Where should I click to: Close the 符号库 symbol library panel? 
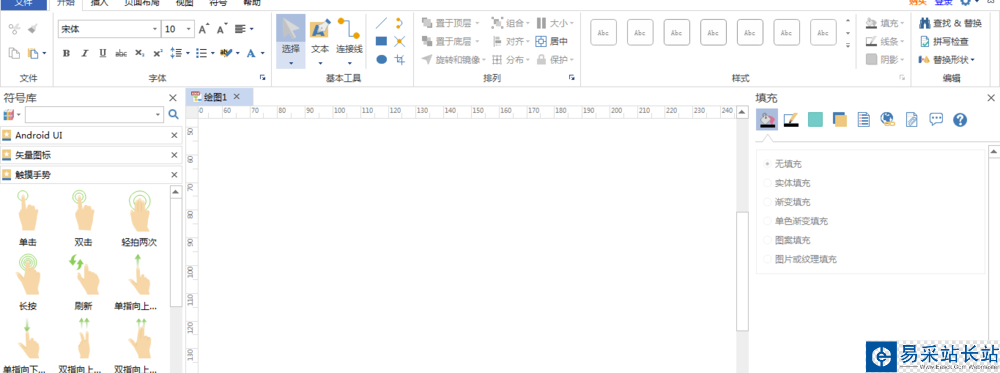(173, 98)
